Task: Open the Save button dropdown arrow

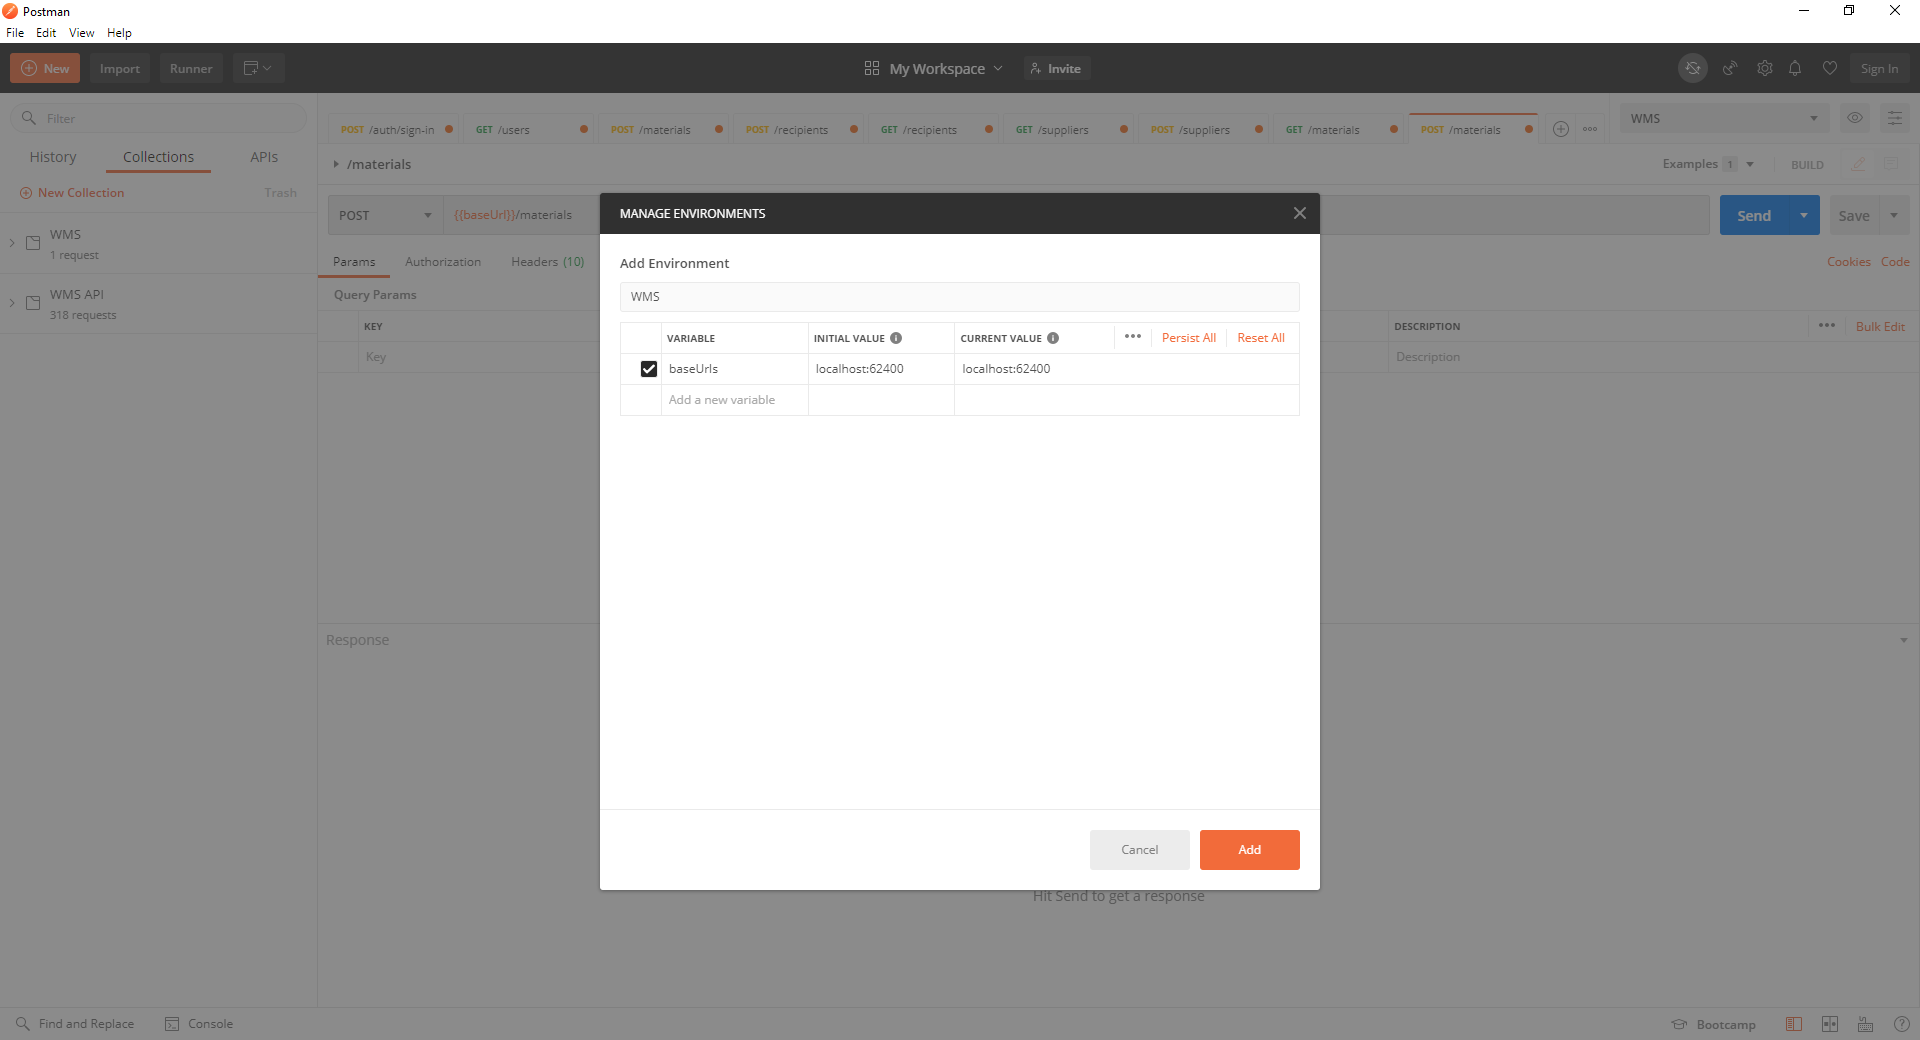Action: pos(1894,215)
